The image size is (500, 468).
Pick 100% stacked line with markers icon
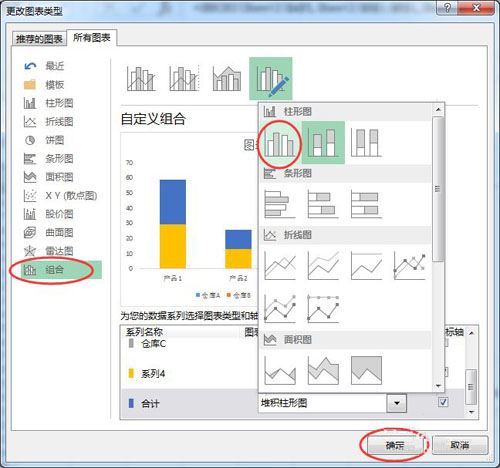pyautogui.click(x=323, y=309)
